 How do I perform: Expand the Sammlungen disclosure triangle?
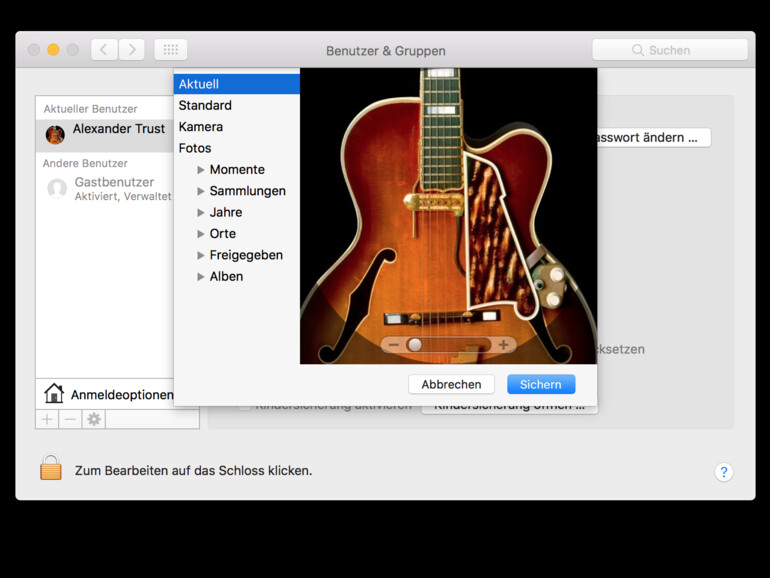point(200,191)
